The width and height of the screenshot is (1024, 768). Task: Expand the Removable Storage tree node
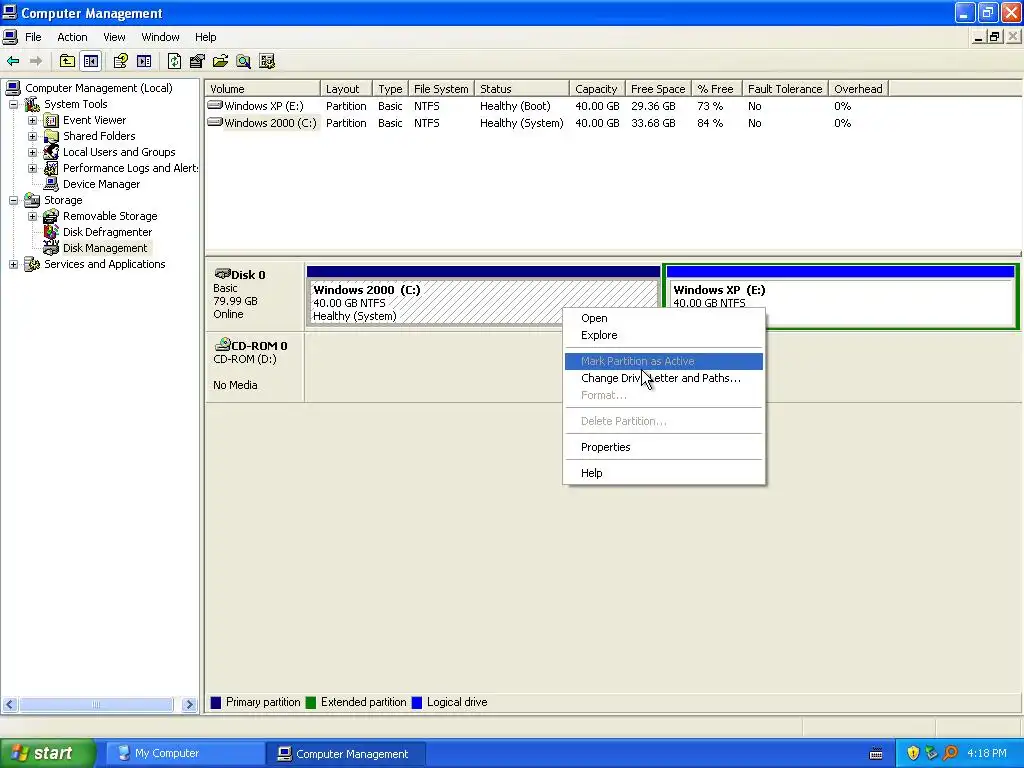click(x=32, y=216)
